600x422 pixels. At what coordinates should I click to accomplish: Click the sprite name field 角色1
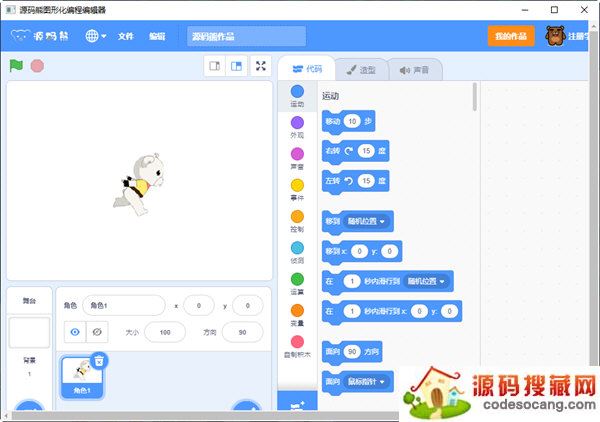pyautogui.click(x=124, y=305)
